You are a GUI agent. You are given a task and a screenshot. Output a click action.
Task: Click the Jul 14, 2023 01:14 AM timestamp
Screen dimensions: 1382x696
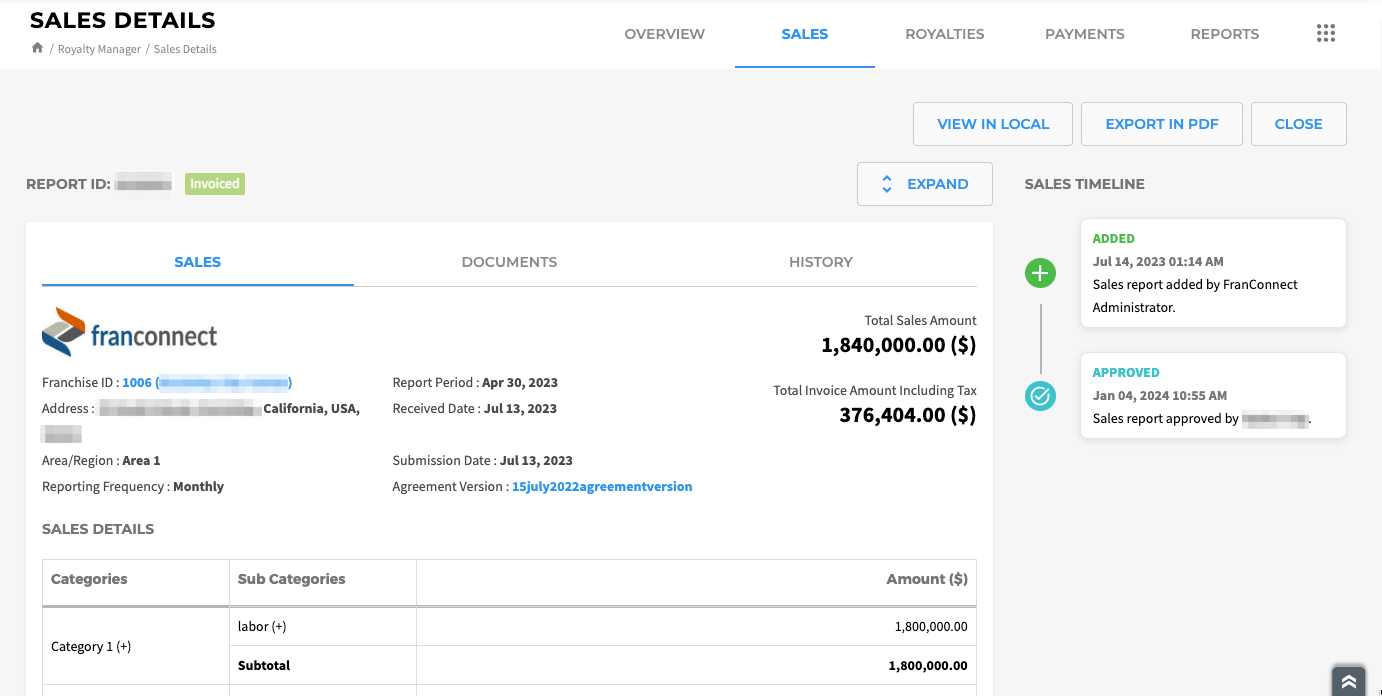pyautogui.click(x=1158, y=261)
